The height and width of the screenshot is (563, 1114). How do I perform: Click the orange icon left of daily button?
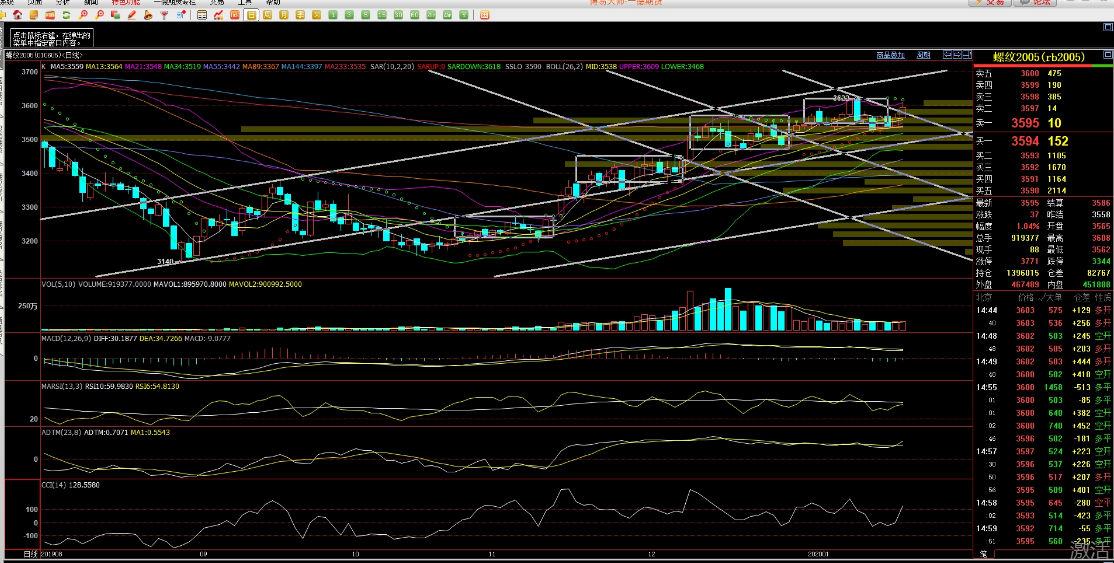[x=234, y=14]
